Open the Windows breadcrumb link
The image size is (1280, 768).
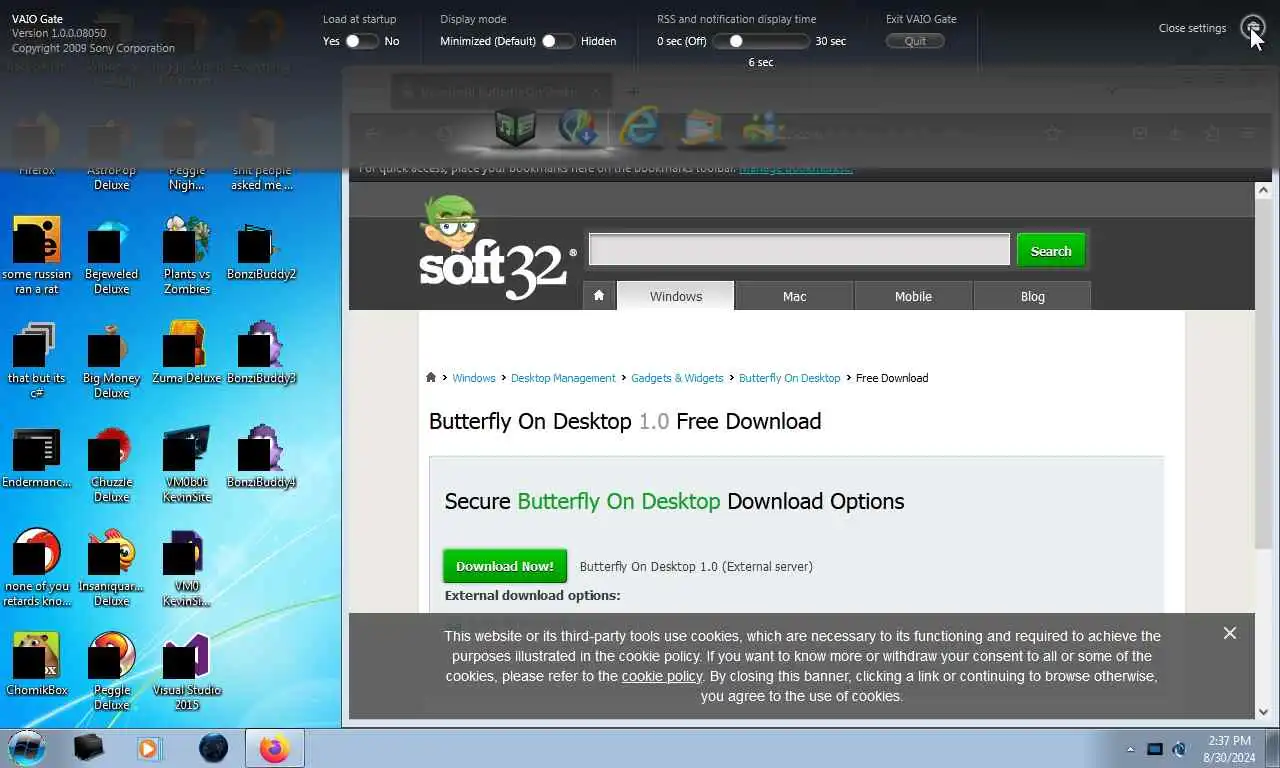474,378
